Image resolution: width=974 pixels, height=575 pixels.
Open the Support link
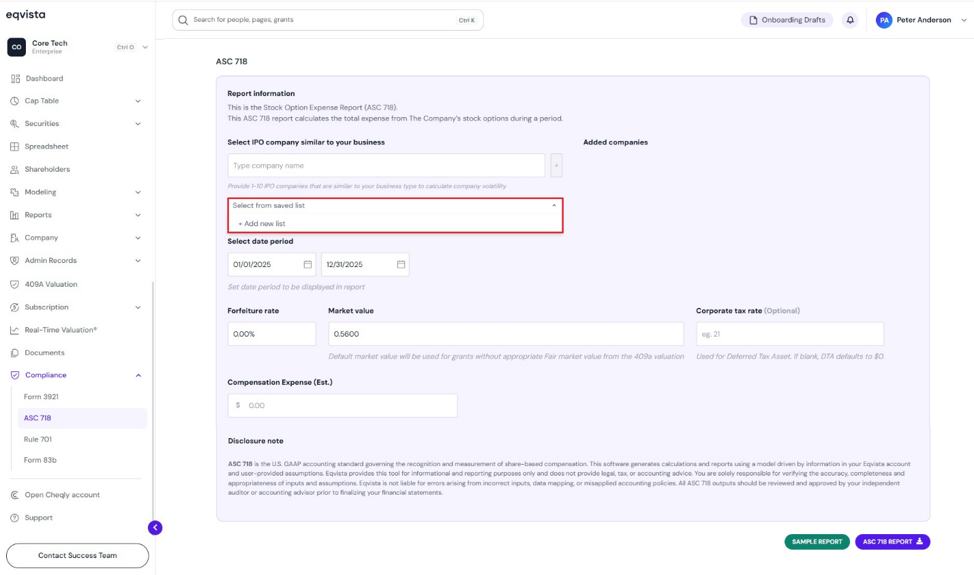[39, 518]
